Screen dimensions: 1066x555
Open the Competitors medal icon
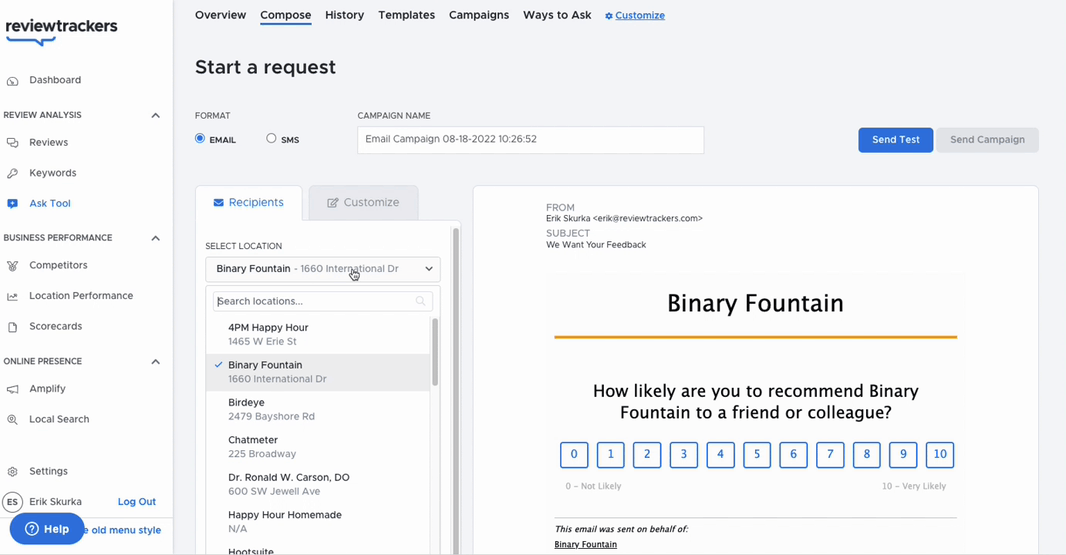12,266
